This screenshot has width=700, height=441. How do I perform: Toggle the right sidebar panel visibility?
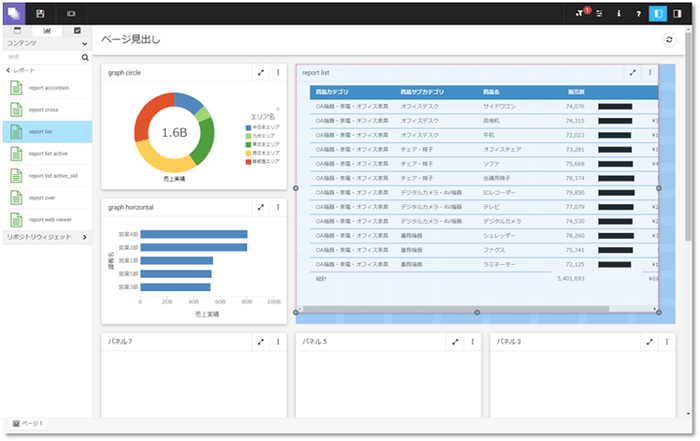pos(678,13)
